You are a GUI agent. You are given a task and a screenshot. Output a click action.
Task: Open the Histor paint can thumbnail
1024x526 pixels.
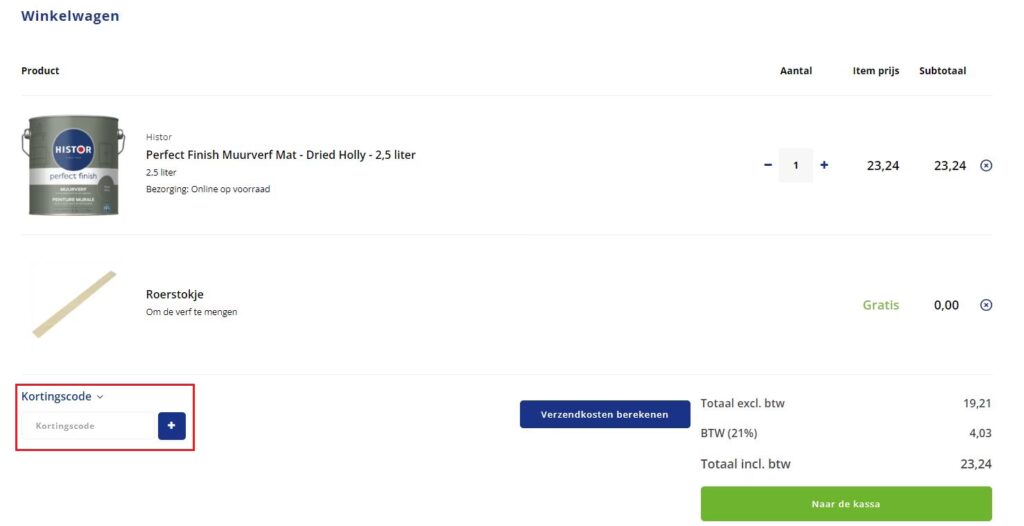pyautogui.click(x=73, y=165)
